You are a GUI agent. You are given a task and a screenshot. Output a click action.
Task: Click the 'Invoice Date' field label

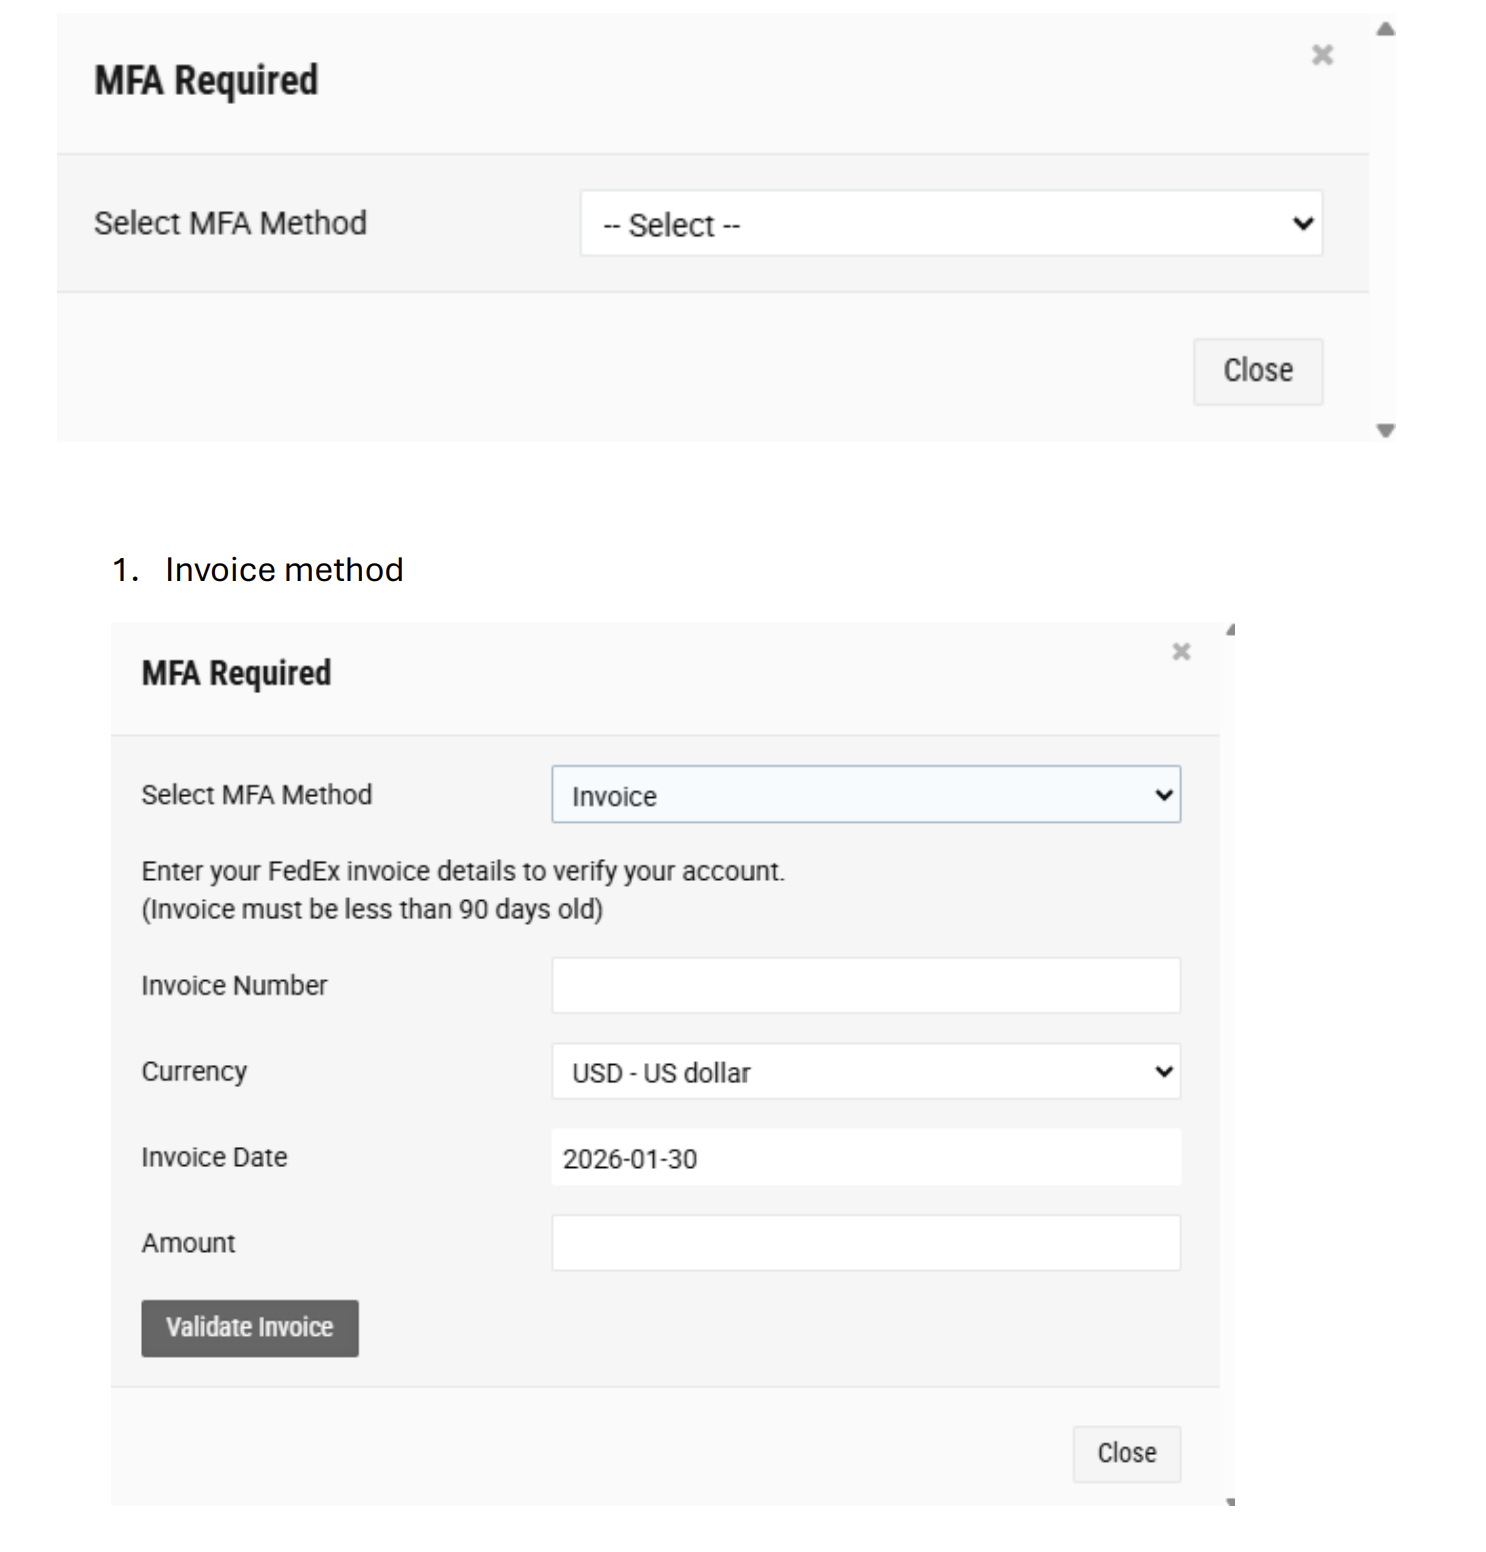[214, 1158]
